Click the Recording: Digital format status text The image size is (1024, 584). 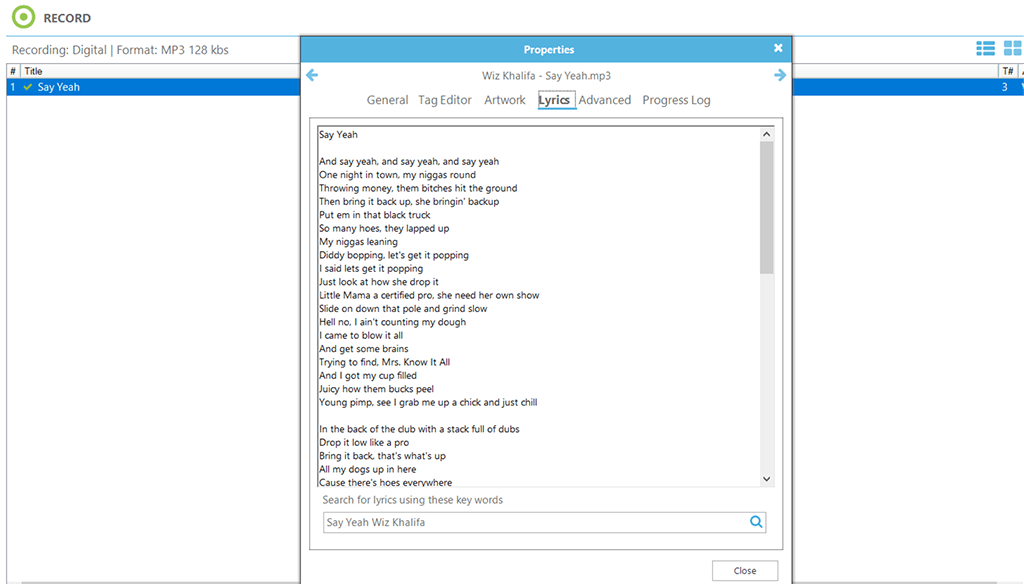(x=120, y=50)
